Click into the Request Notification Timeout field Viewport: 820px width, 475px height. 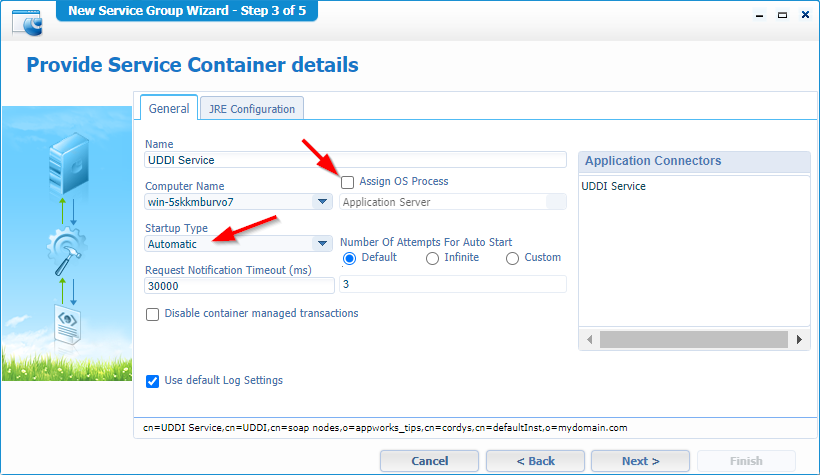[239, 285]
